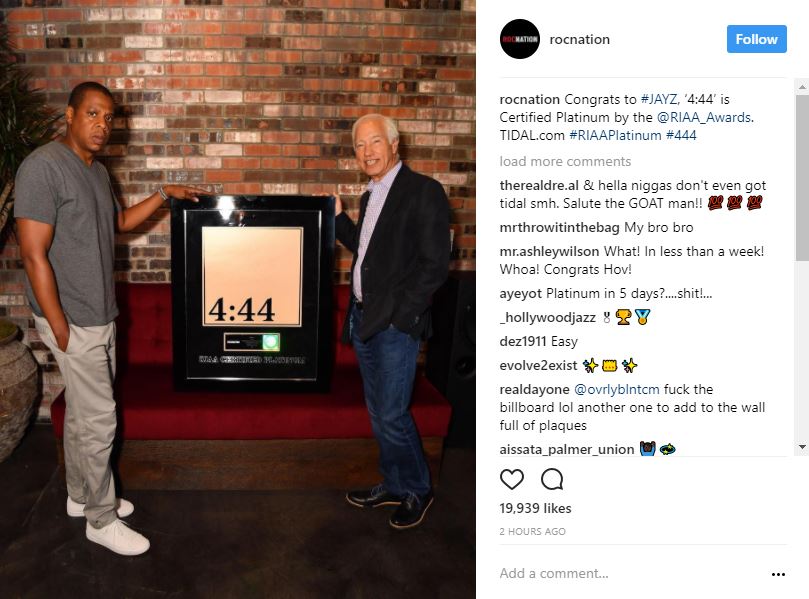Image resolution: width=809 pixels, height=599 pixels.
Task: Open the @RIAA_Awards mention link
Action: [x=704, y=118]
